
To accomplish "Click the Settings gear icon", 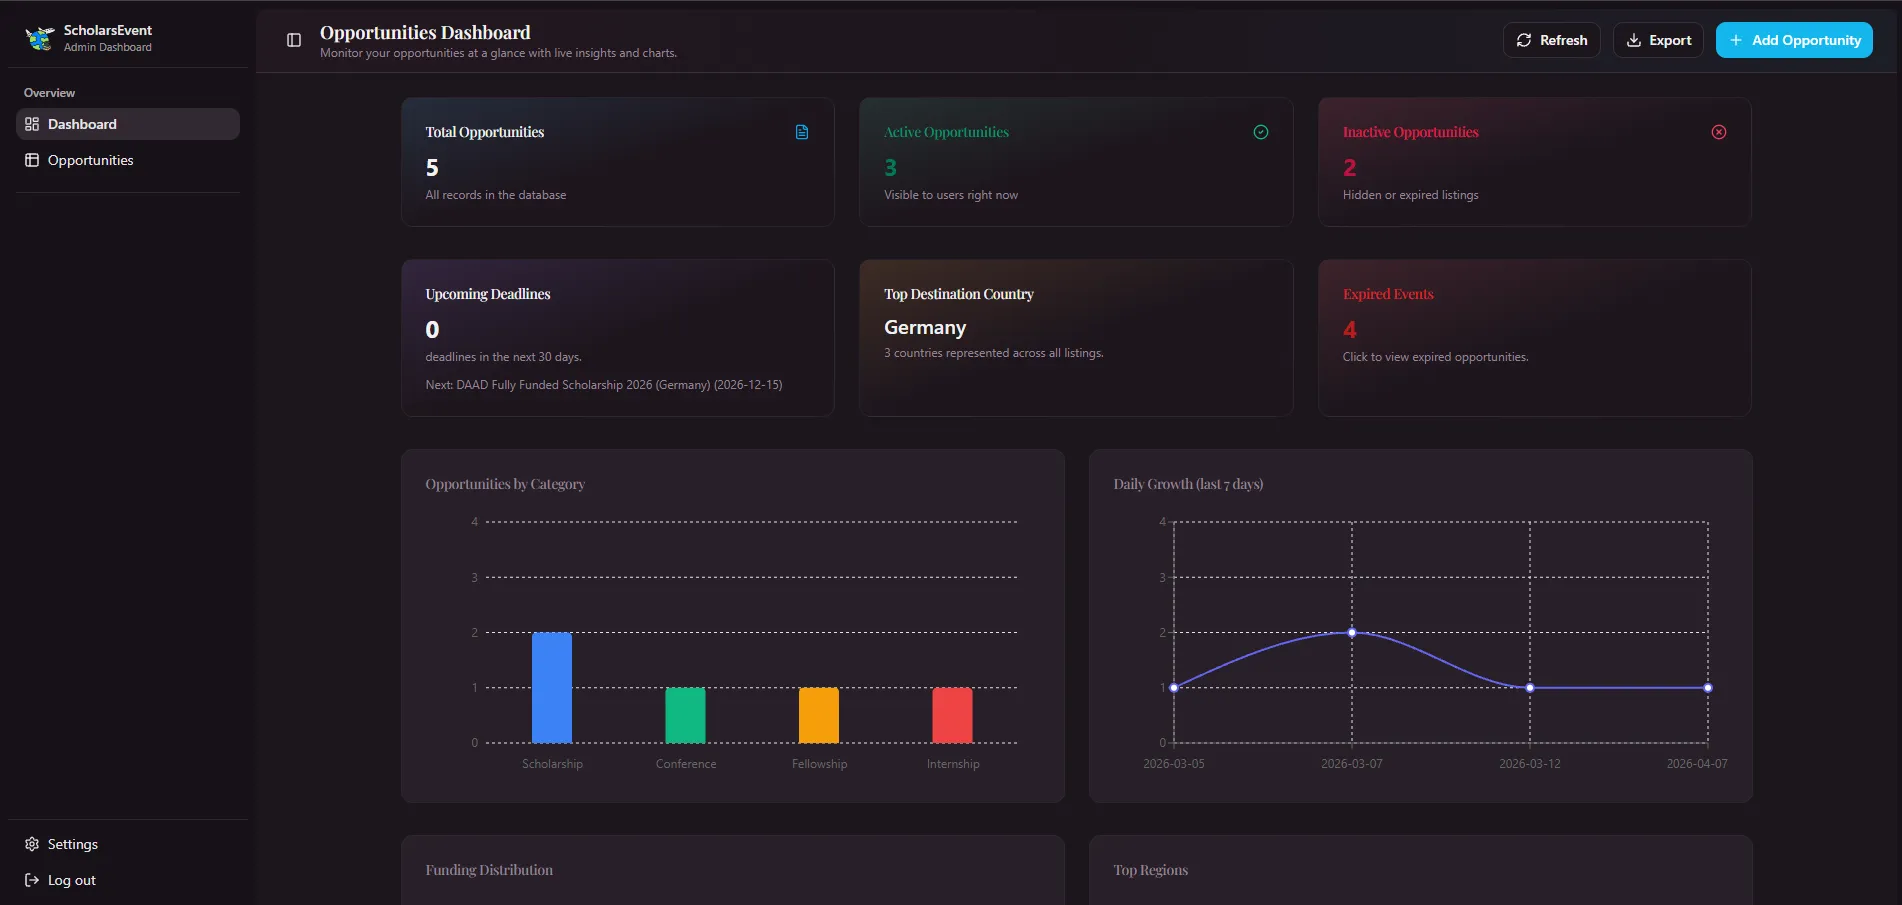I will point(32,844).
